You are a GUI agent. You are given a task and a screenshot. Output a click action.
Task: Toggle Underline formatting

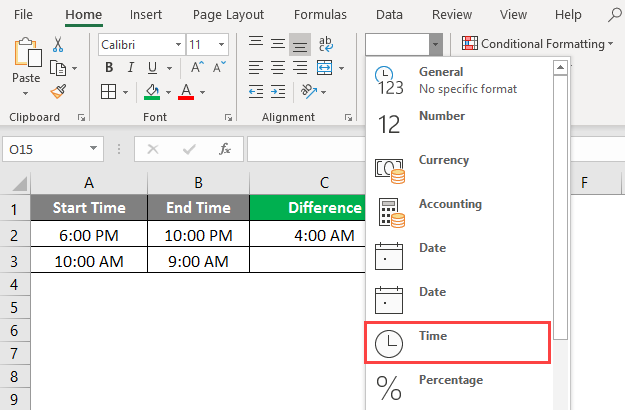click(x=152, y=68)
